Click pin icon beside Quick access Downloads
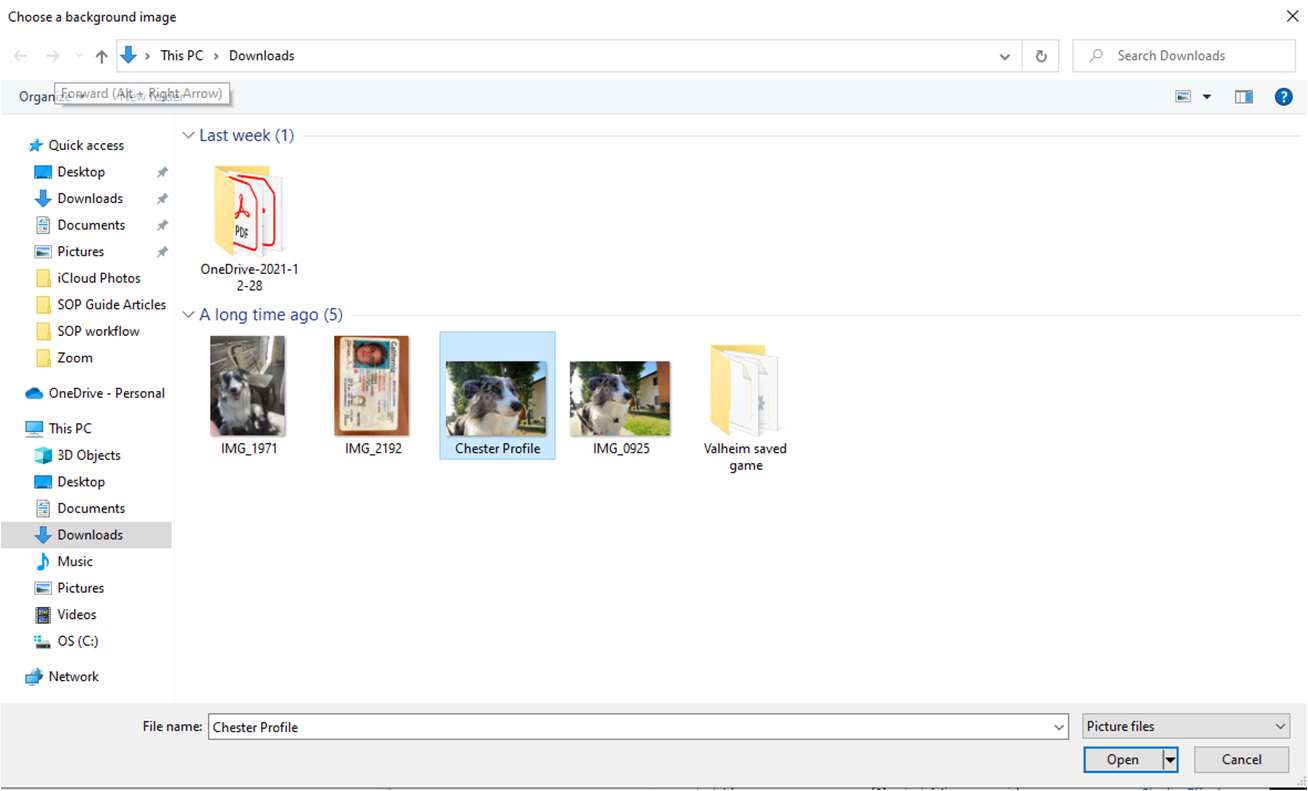The width and height of the screenshot is (1308, 791). [x=162, y=198]
